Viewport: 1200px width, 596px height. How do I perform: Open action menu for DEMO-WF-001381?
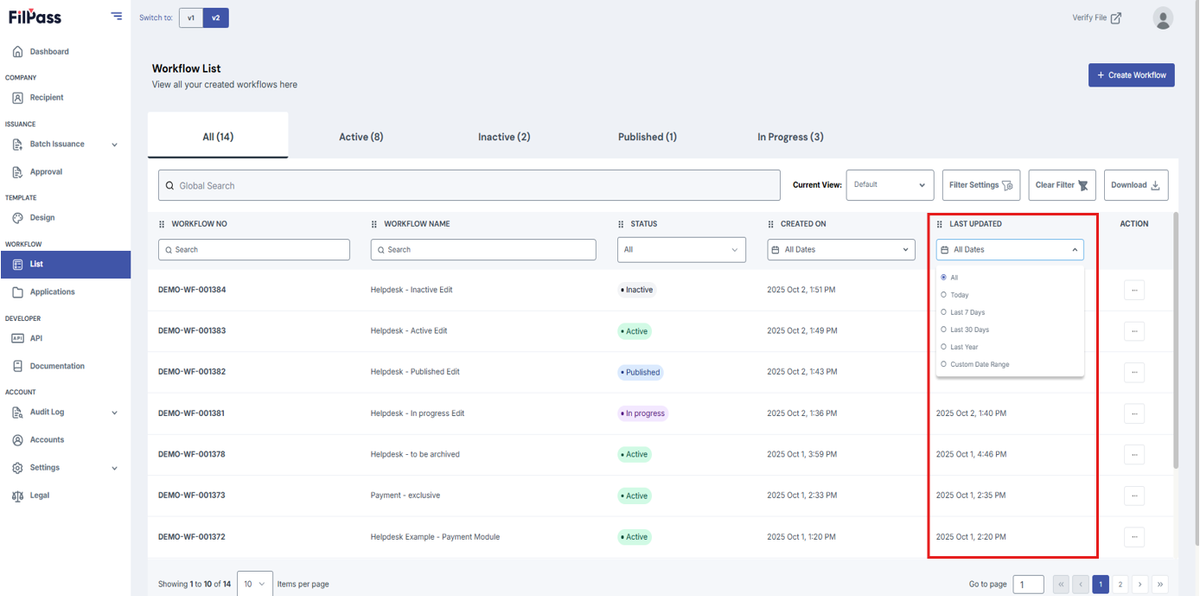pyautogui.click(x=1134, y=413)
